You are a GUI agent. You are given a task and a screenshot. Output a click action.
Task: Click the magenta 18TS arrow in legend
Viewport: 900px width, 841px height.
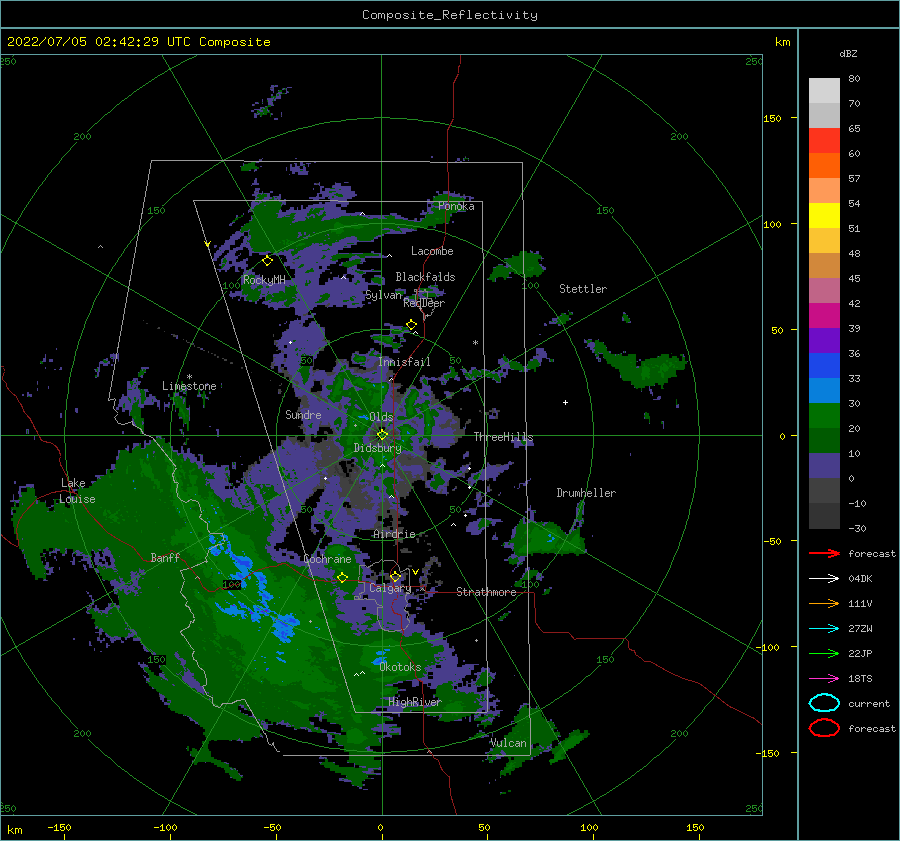point(824,679)
